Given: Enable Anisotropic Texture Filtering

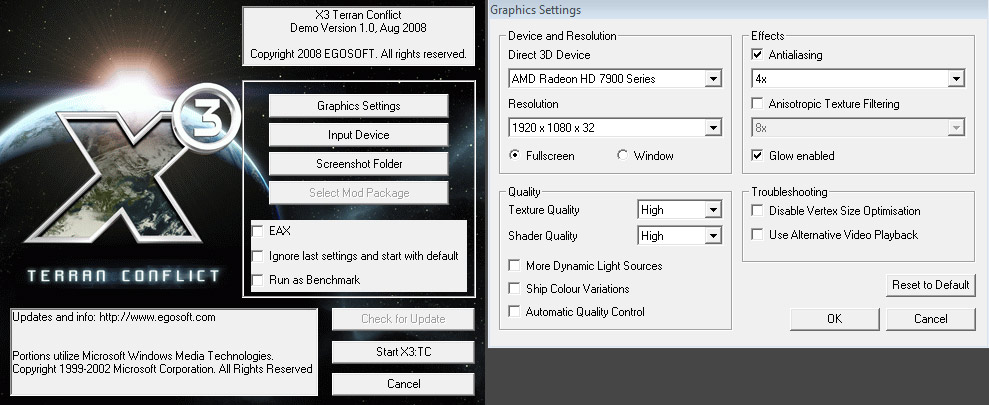Looking at the screenshot, I should tap(758, 103).
